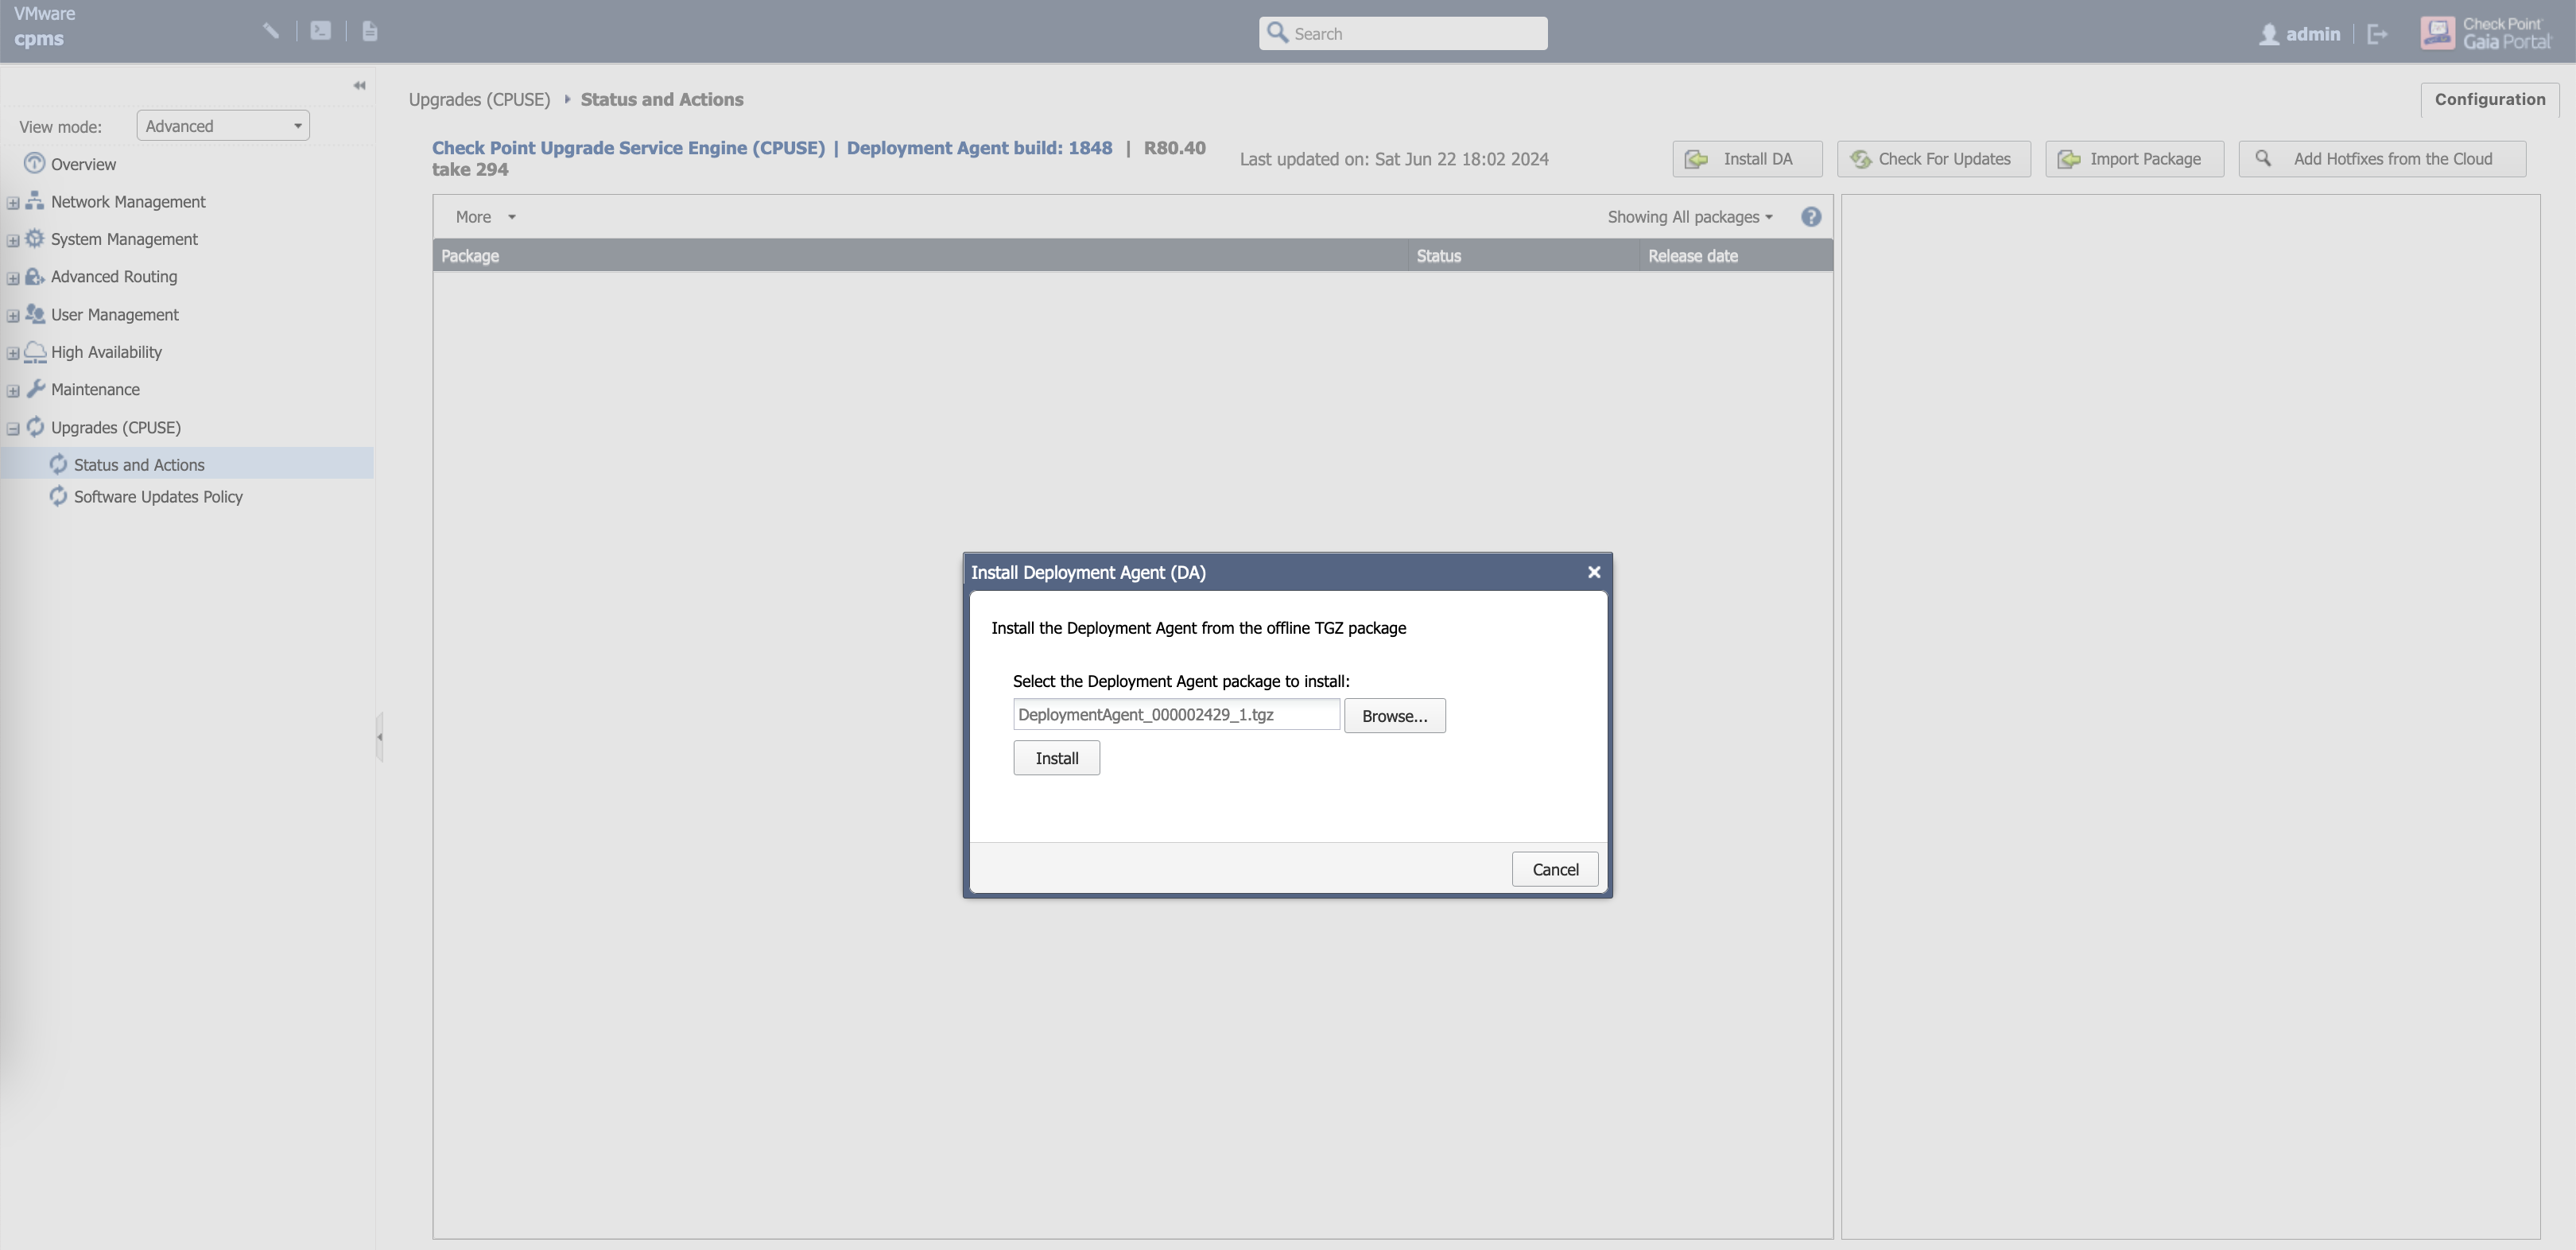Click the Deployment Agent package filename field

coord(1175,715)
